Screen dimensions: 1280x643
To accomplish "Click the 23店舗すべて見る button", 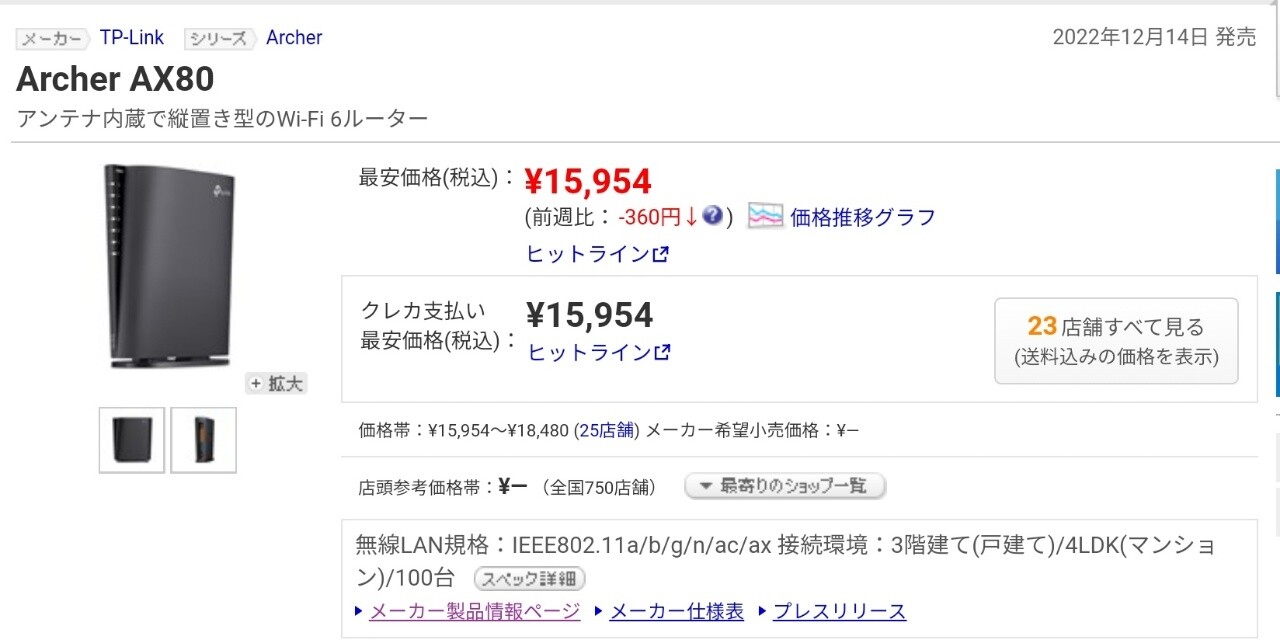I will coord(1116,341).
